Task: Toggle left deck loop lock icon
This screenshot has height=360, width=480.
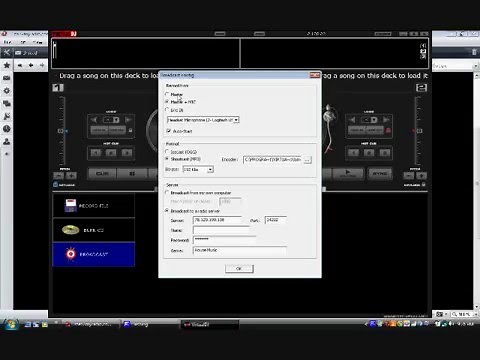Action: point(130,130)
